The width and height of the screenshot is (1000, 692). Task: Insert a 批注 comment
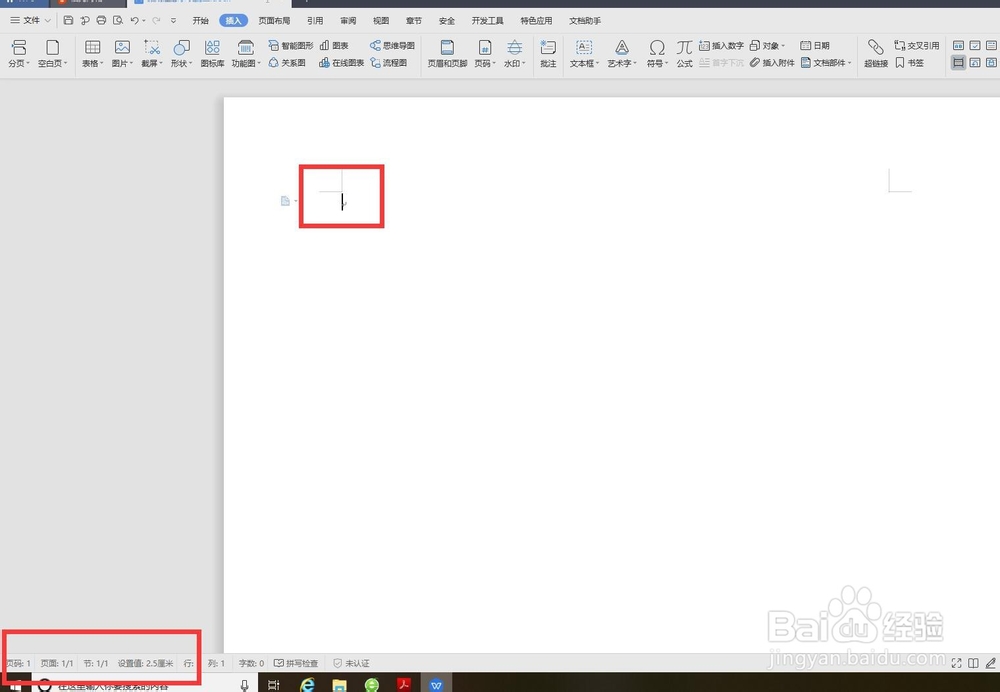tap(548, 53)
